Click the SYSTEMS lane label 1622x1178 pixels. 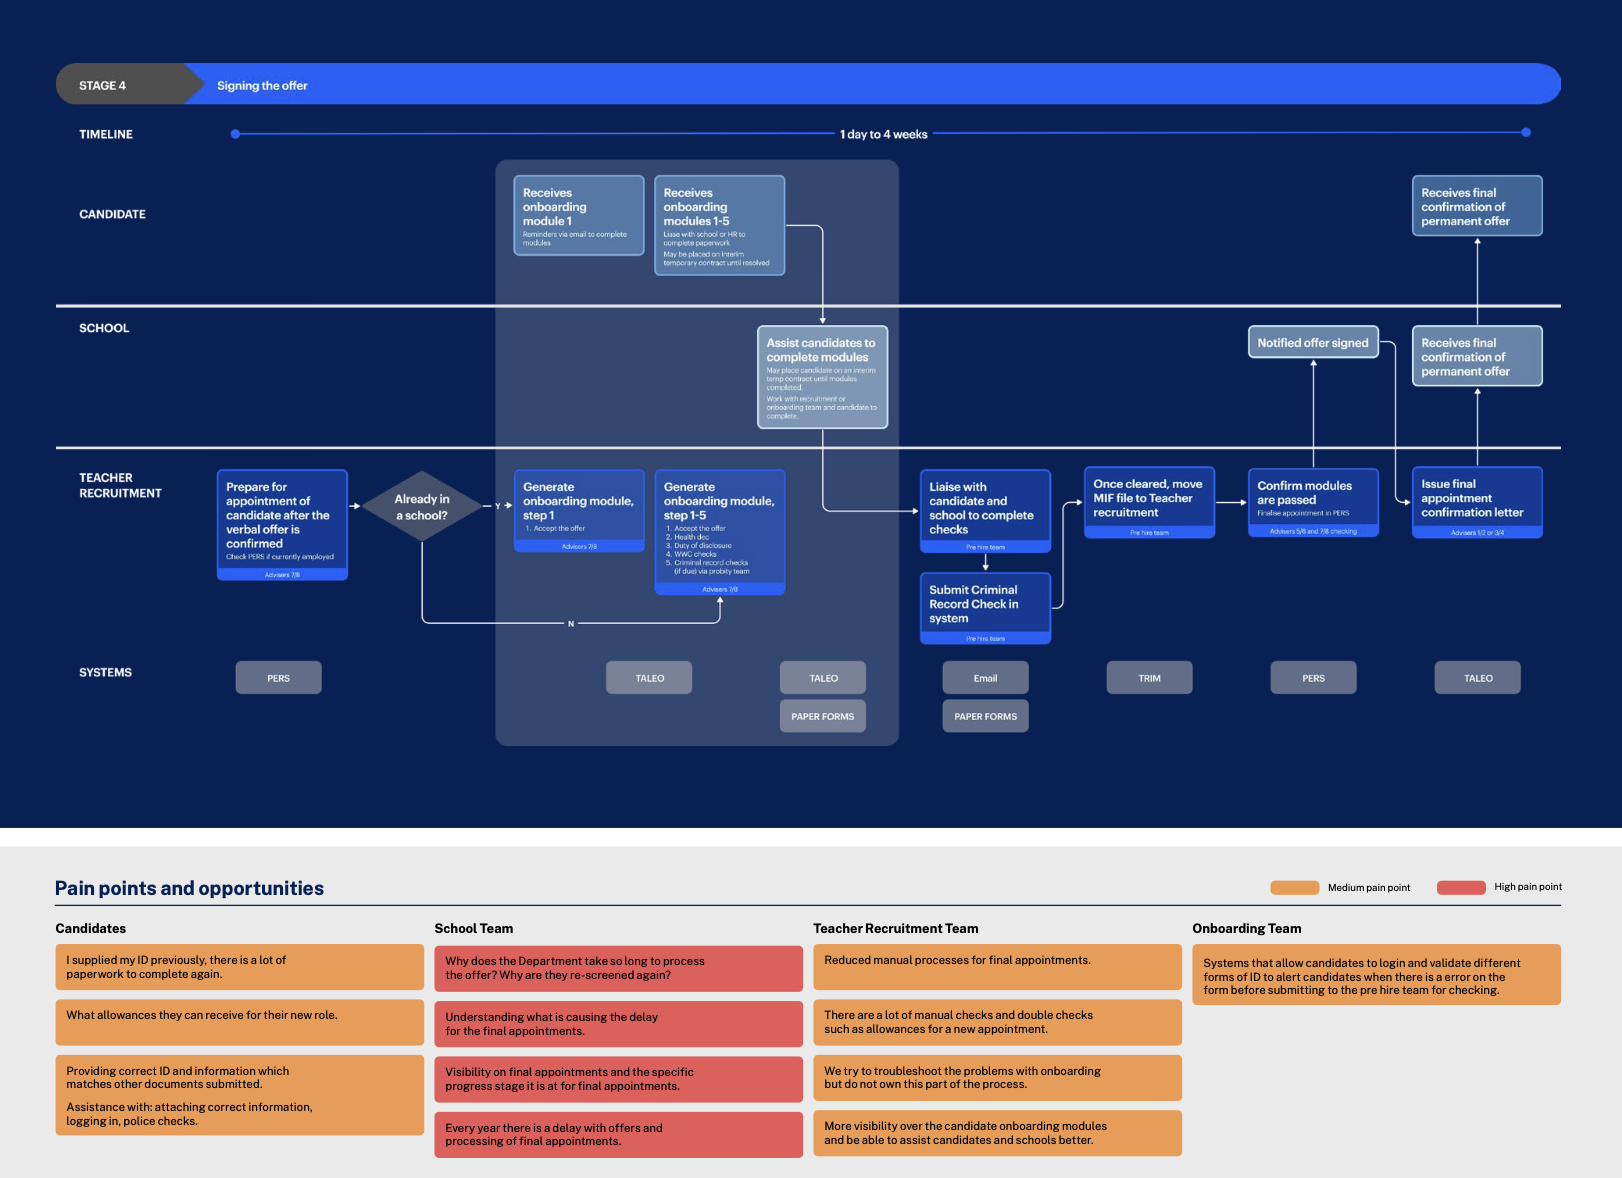[105, 672]
